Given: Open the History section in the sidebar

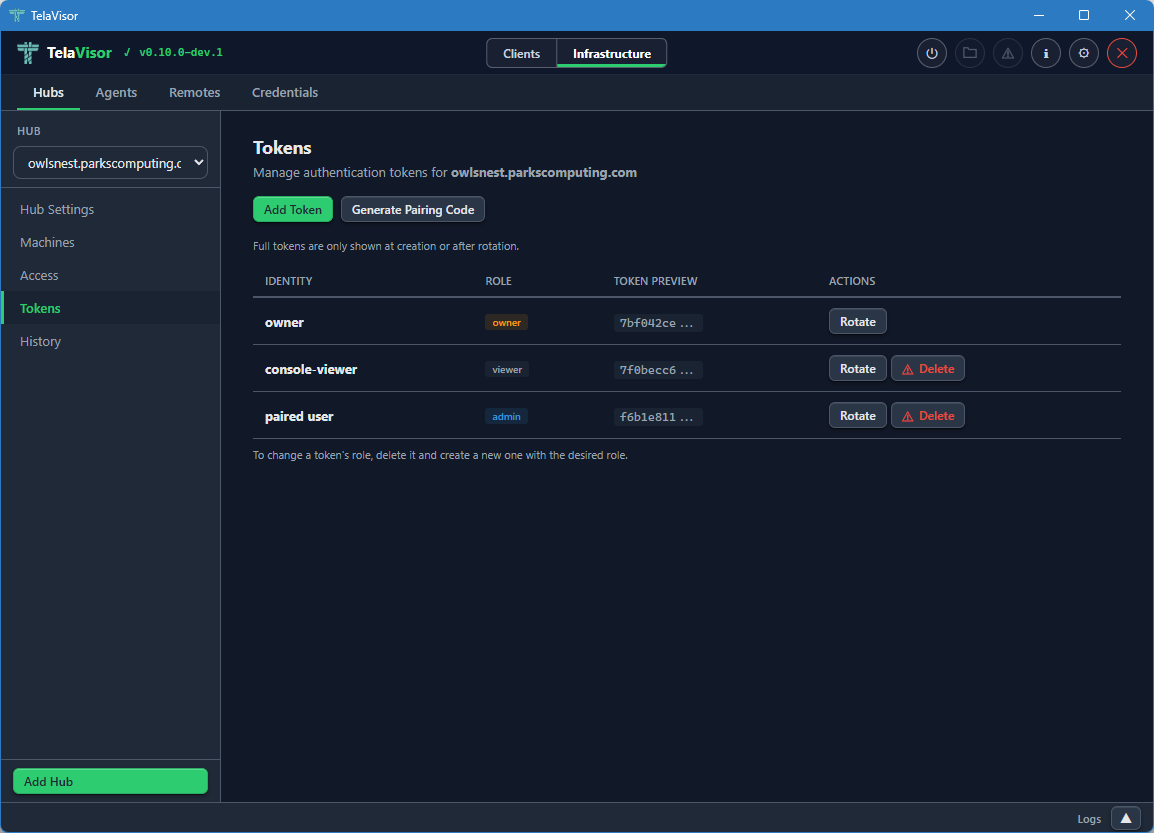Looking at the screenshot, I should tap(40, 341).
